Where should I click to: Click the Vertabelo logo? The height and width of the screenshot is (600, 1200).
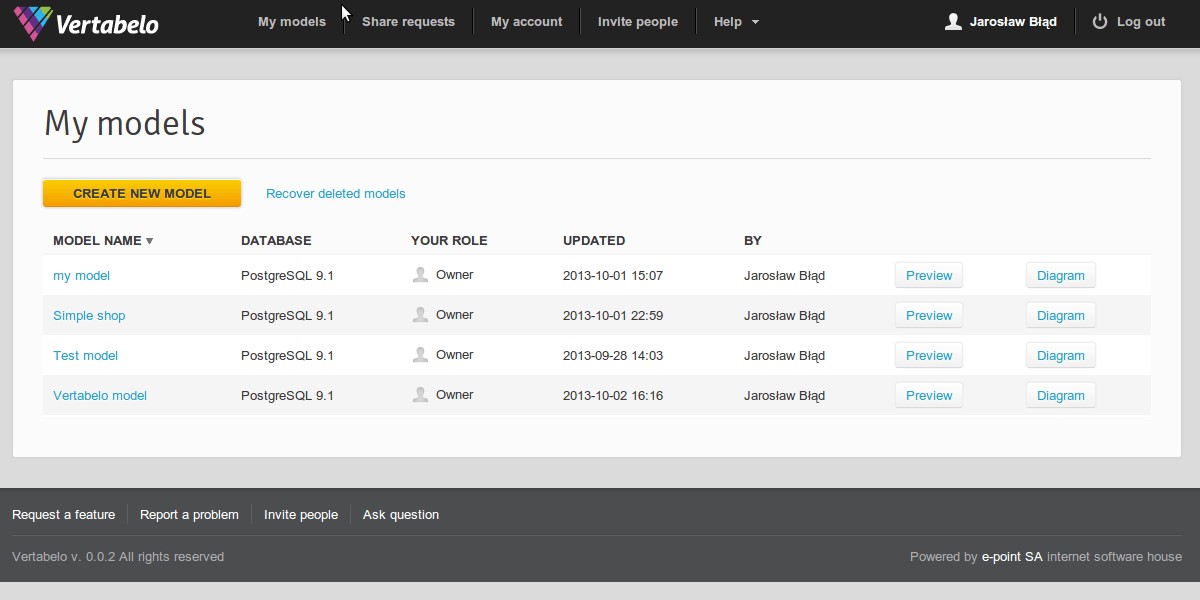[86, 23]
